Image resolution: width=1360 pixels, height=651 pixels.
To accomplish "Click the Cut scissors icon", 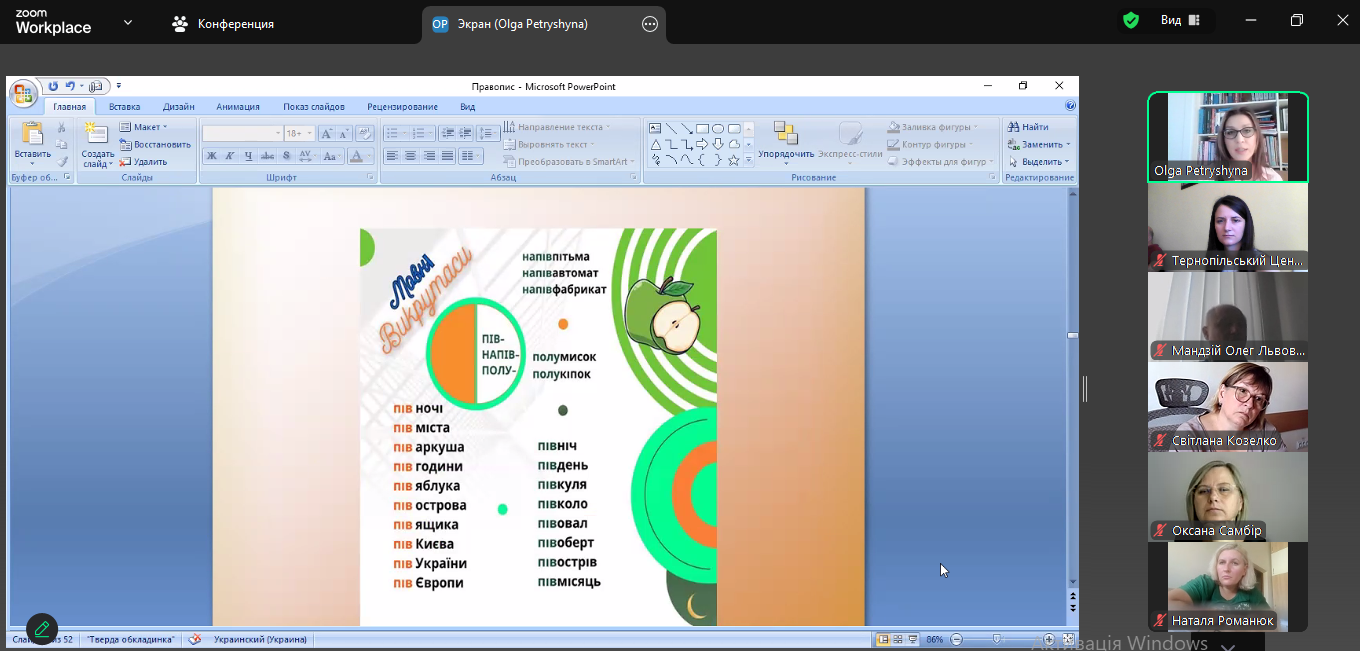I will point(61,128).
